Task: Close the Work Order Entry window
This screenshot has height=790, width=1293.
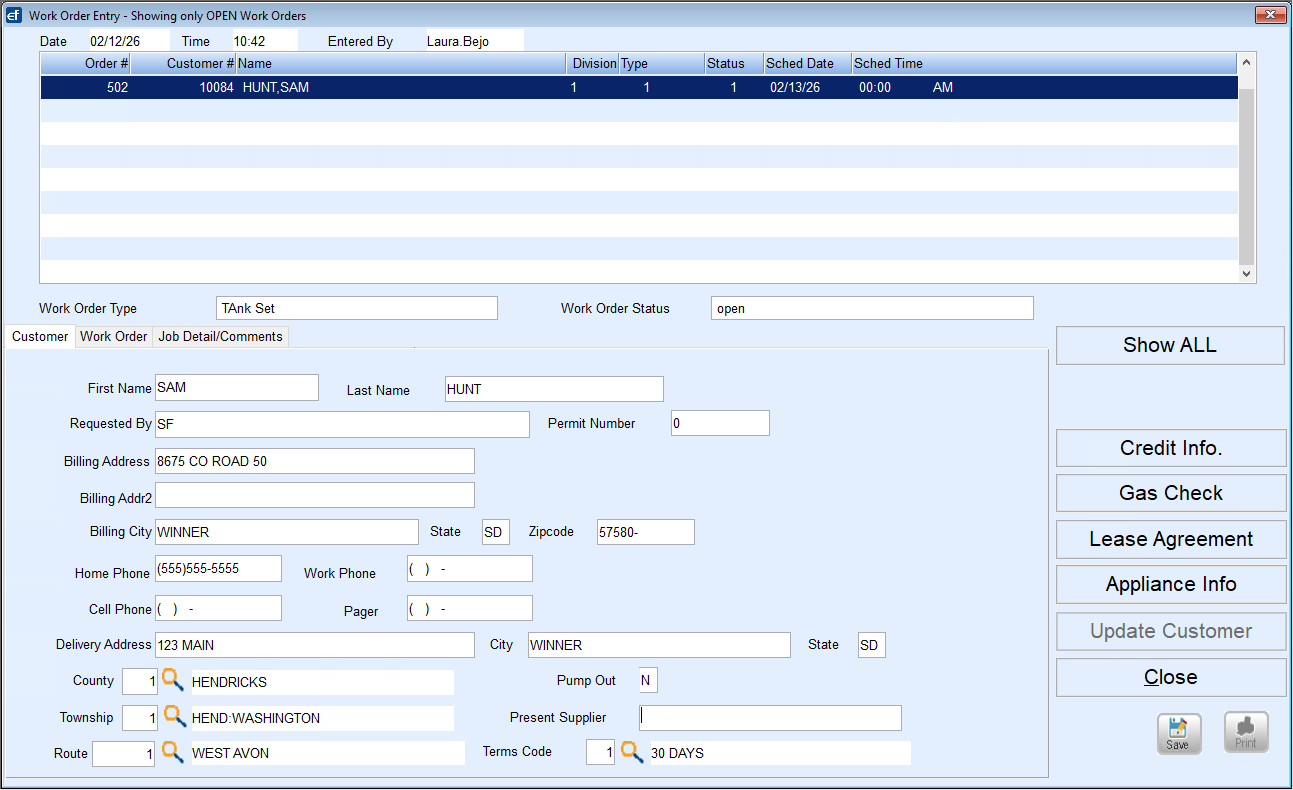Action: (1270, 15)
